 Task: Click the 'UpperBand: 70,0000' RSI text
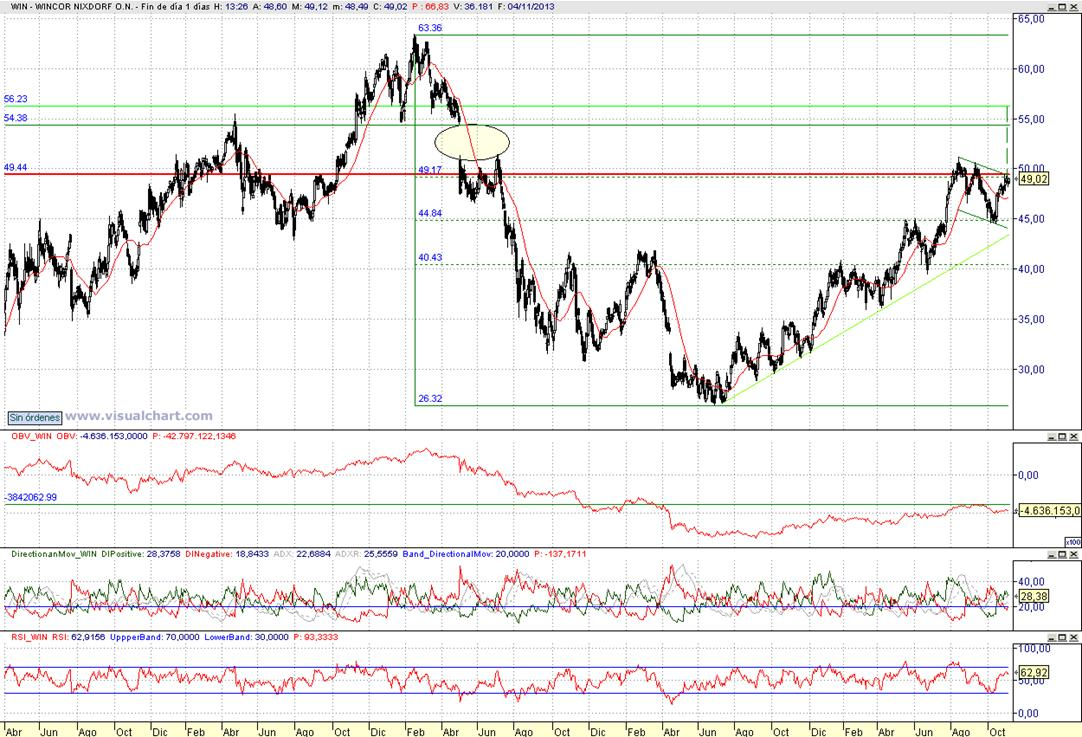coord(154,637)
